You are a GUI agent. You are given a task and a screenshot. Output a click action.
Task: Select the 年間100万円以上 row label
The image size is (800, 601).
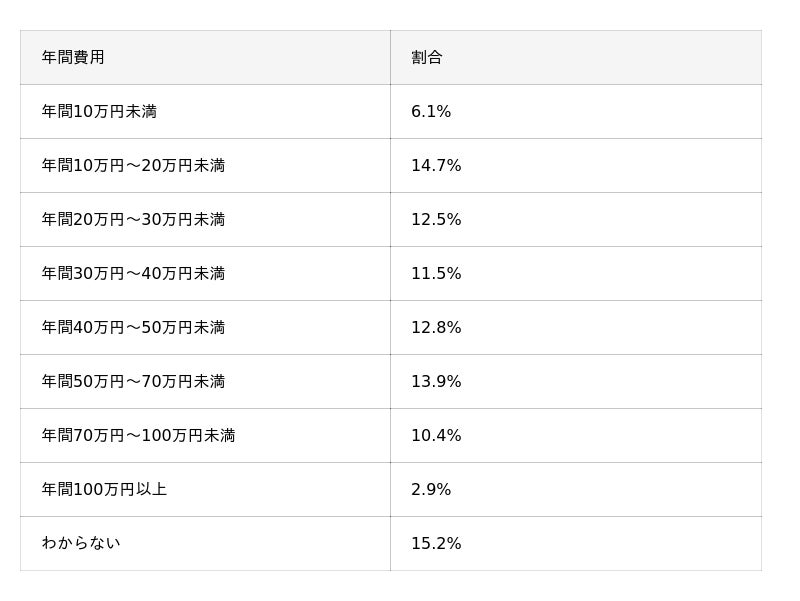104,490
